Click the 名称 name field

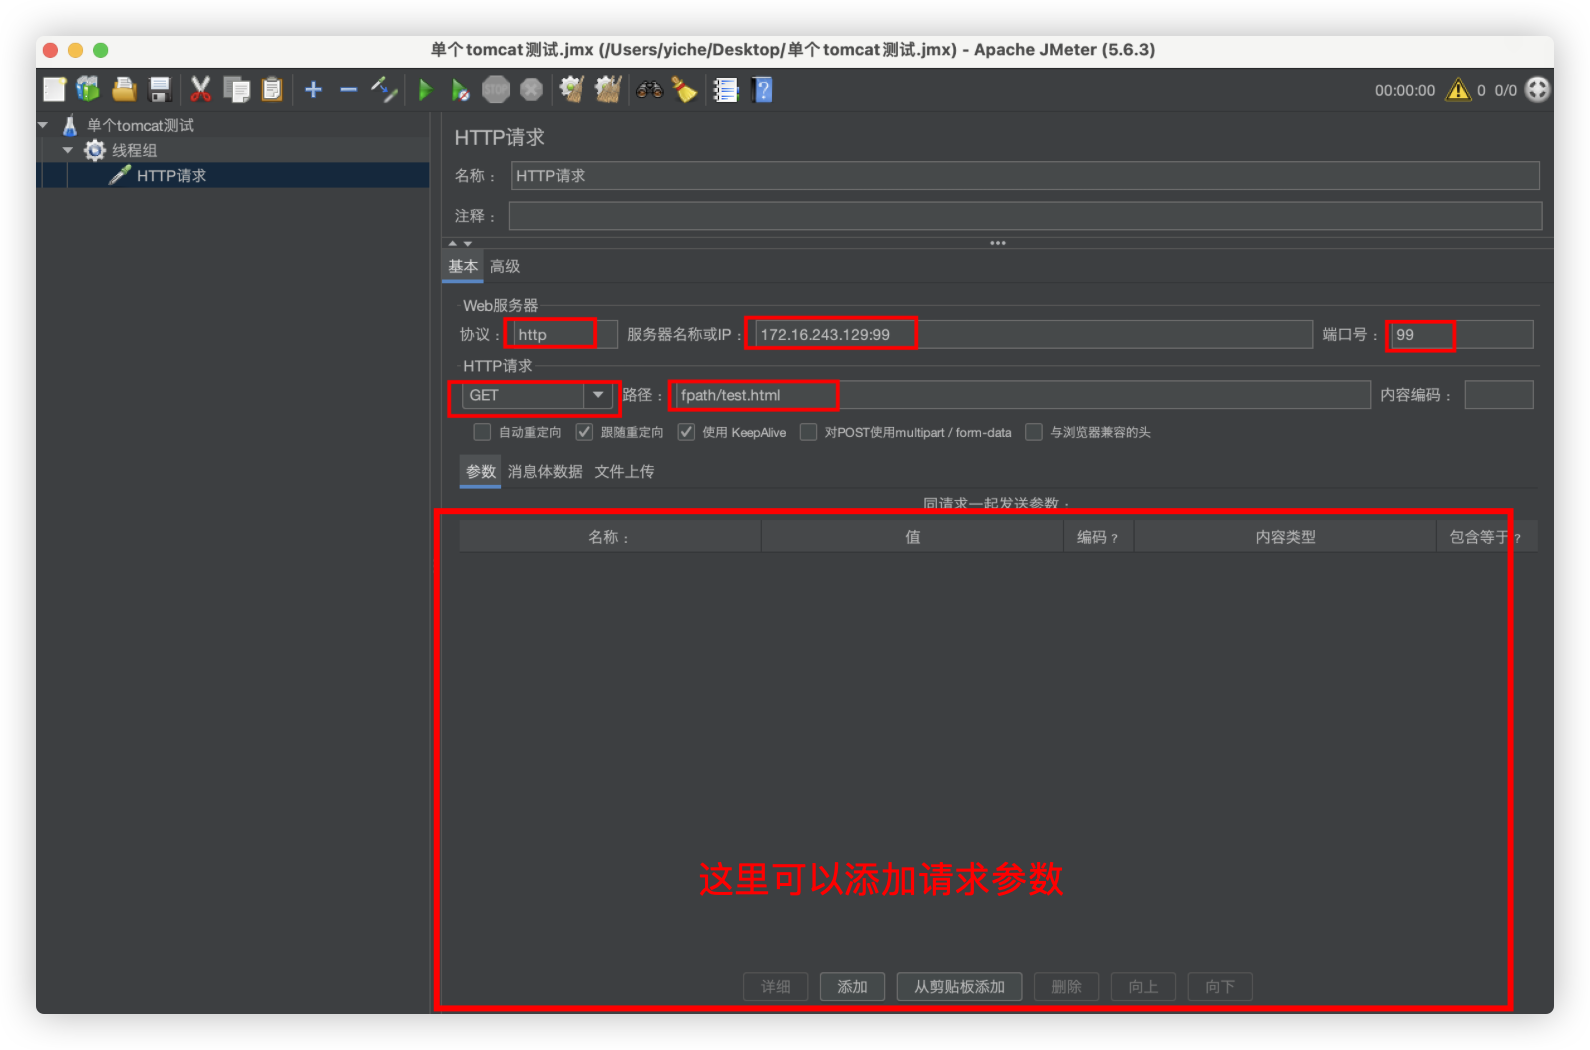pos(1025,176)
